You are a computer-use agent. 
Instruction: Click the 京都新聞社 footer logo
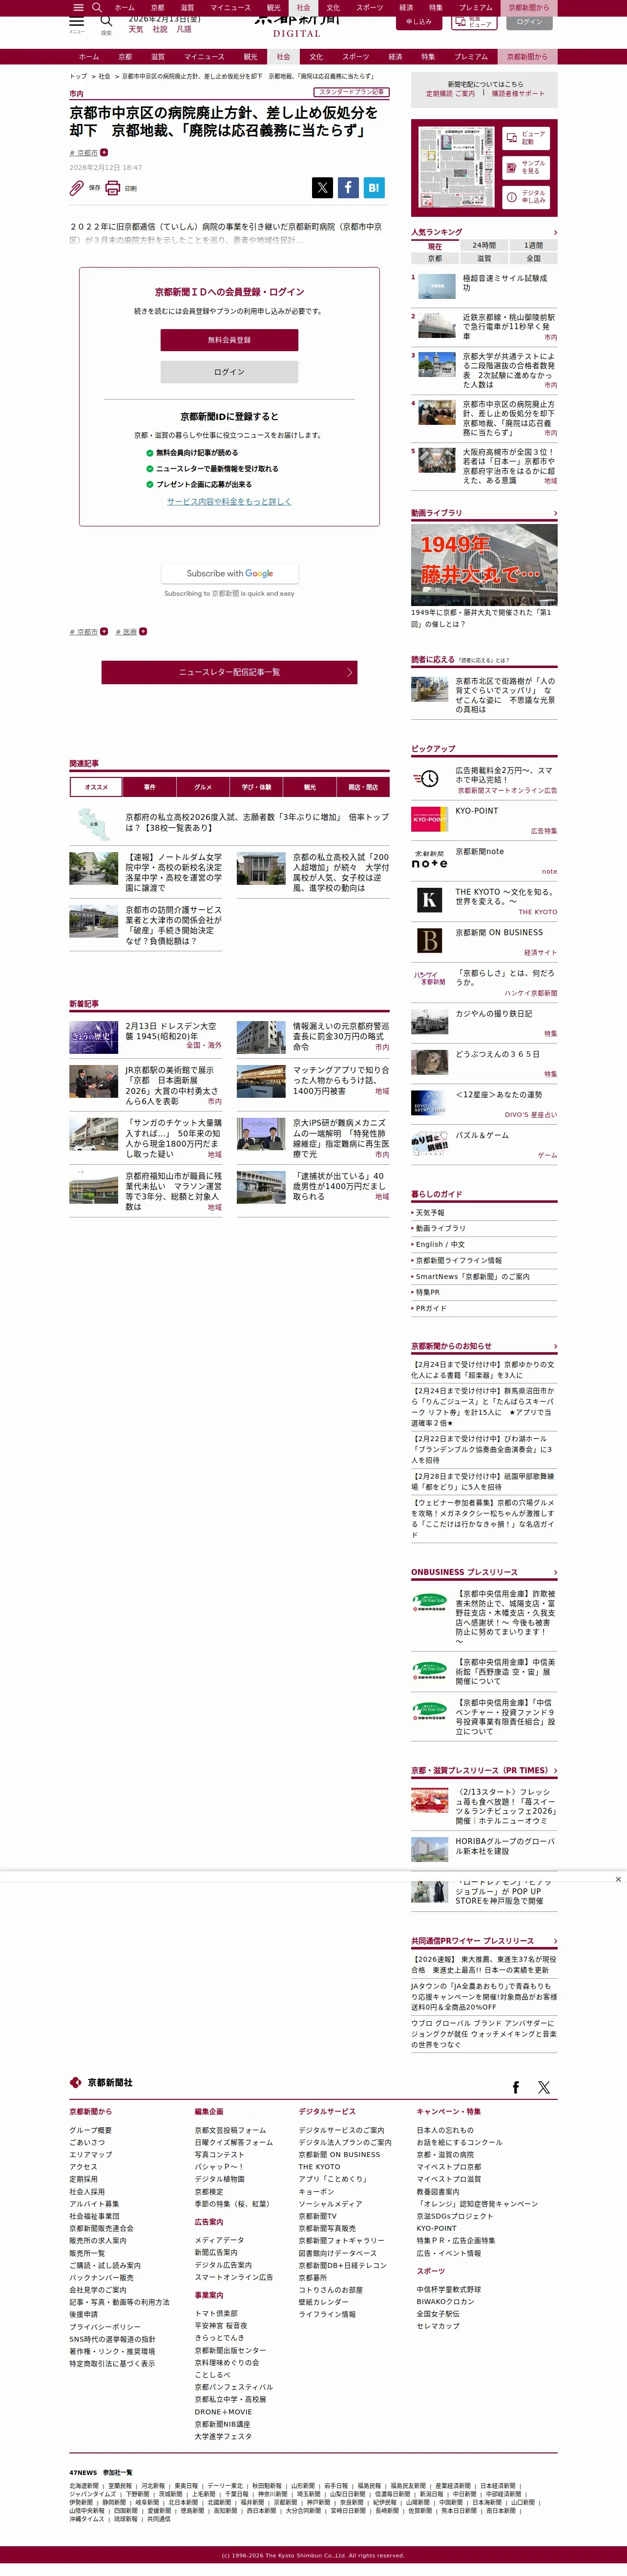(101, 2082)
